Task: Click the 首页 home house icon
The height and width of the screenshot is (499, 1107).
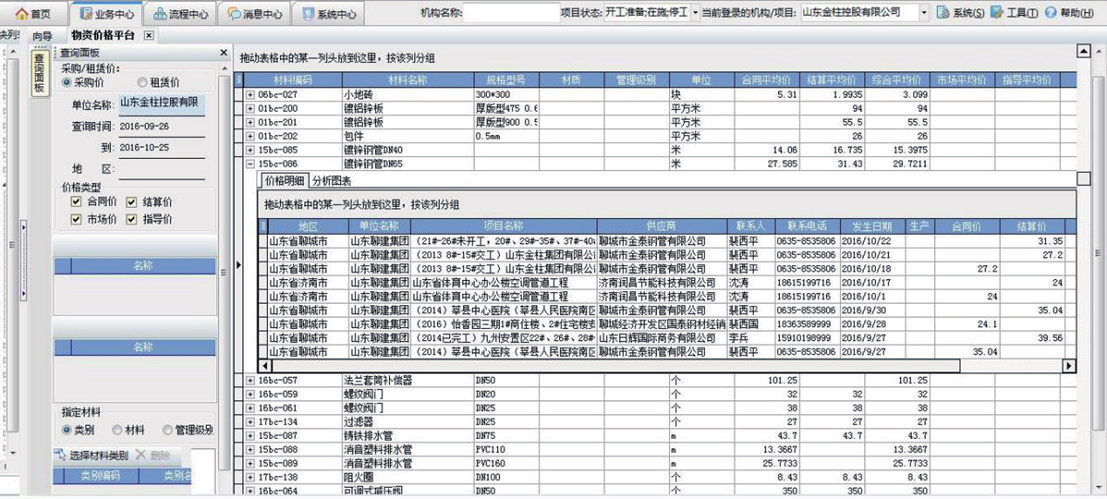Action: [x=20, y=14]
